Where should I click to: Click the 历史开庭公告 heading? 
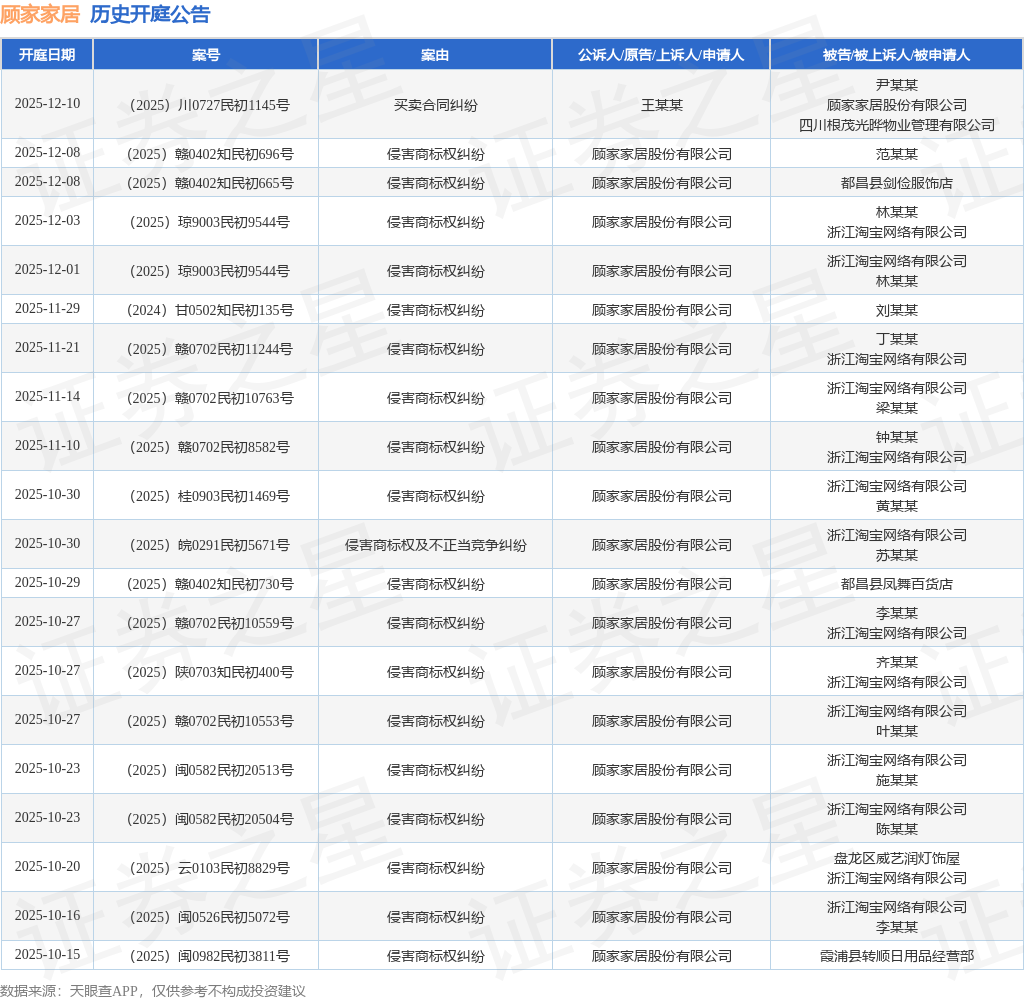150,14
